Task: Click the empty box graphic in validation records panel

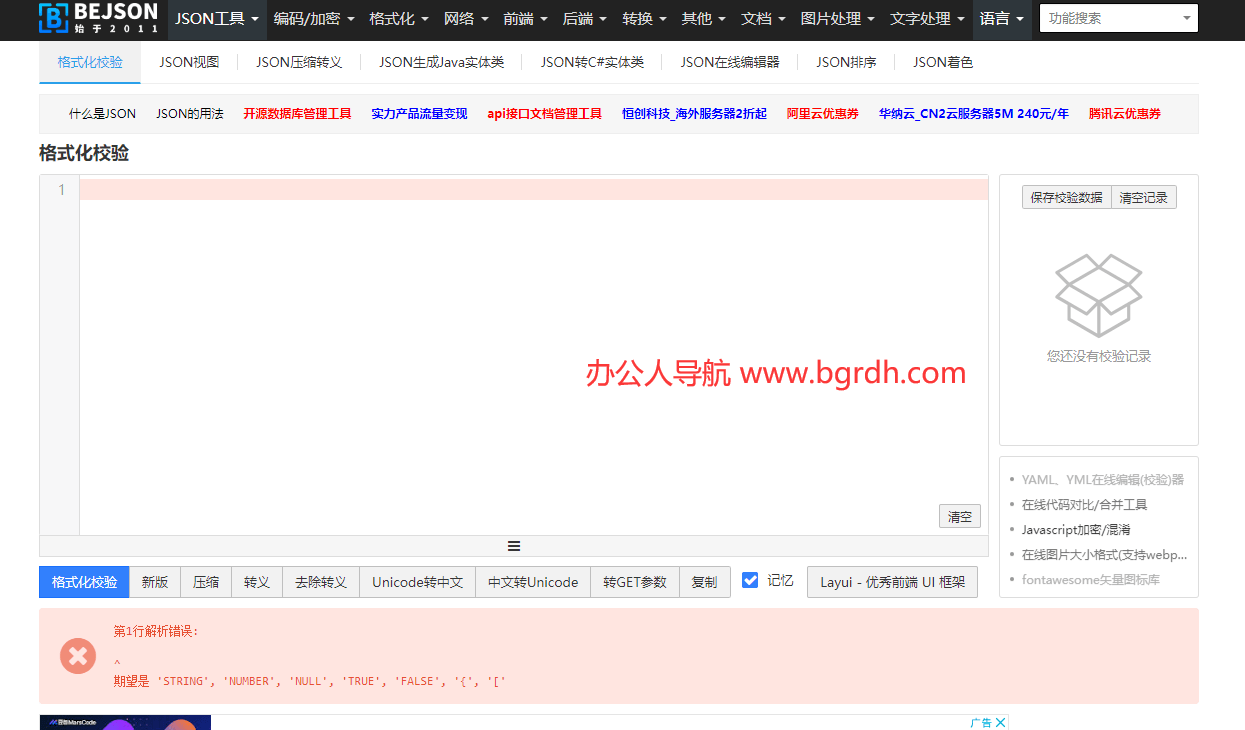Action: pos(1098,291)
